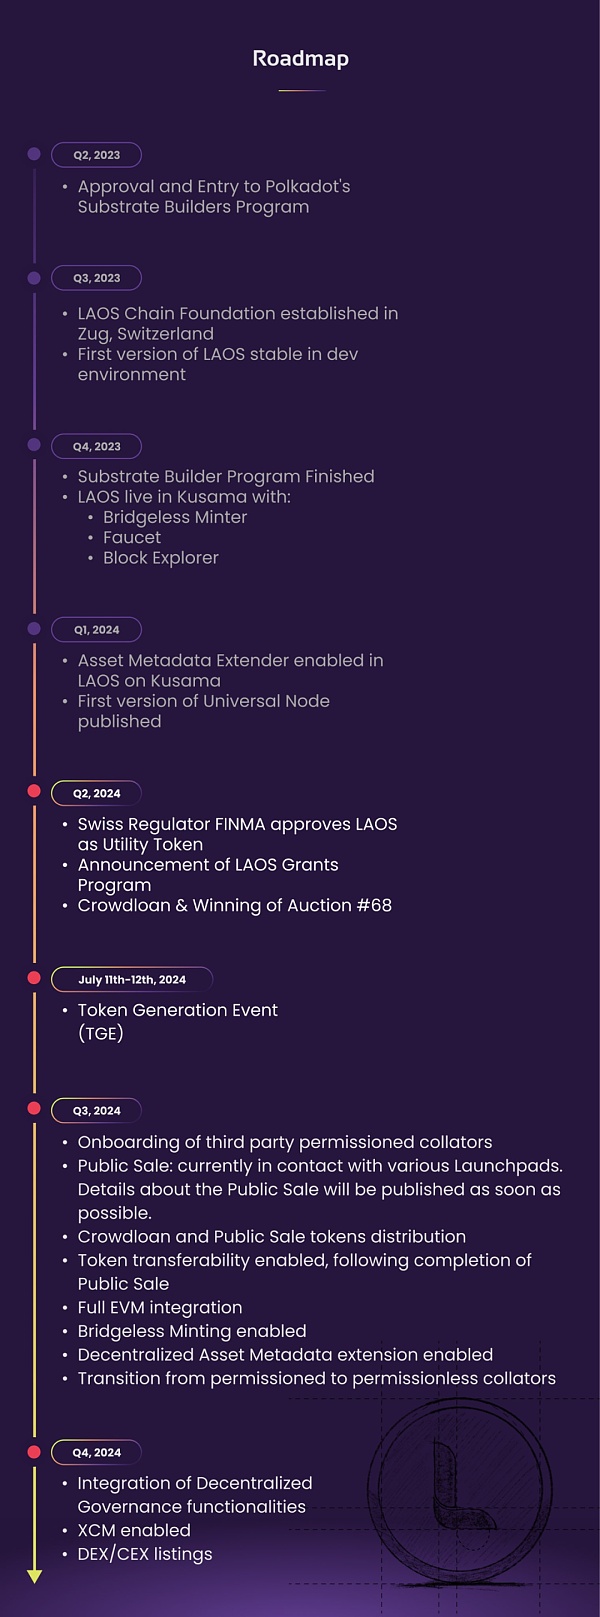
Task: Click Crowdloan & Winning of Auction #68
Action: [235, 905]
